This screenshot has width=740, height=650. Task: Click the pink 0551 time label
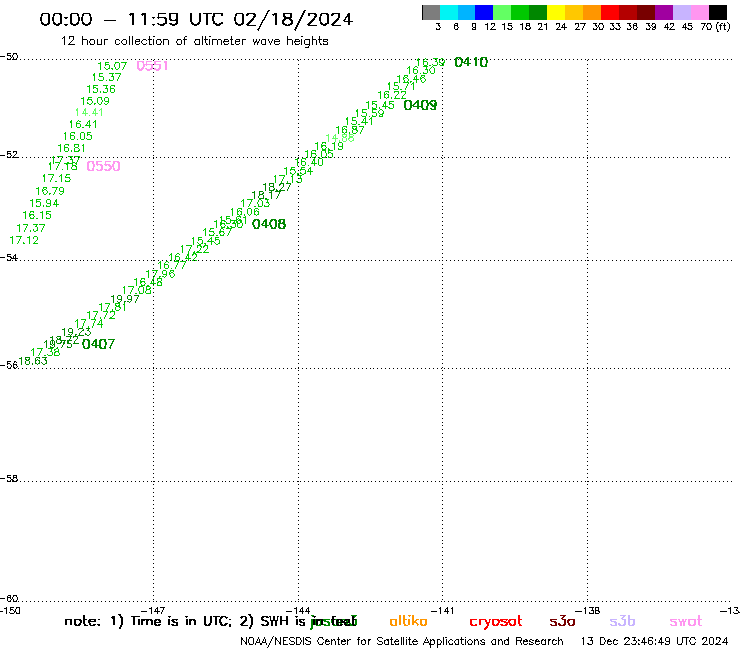pos(152,66)
